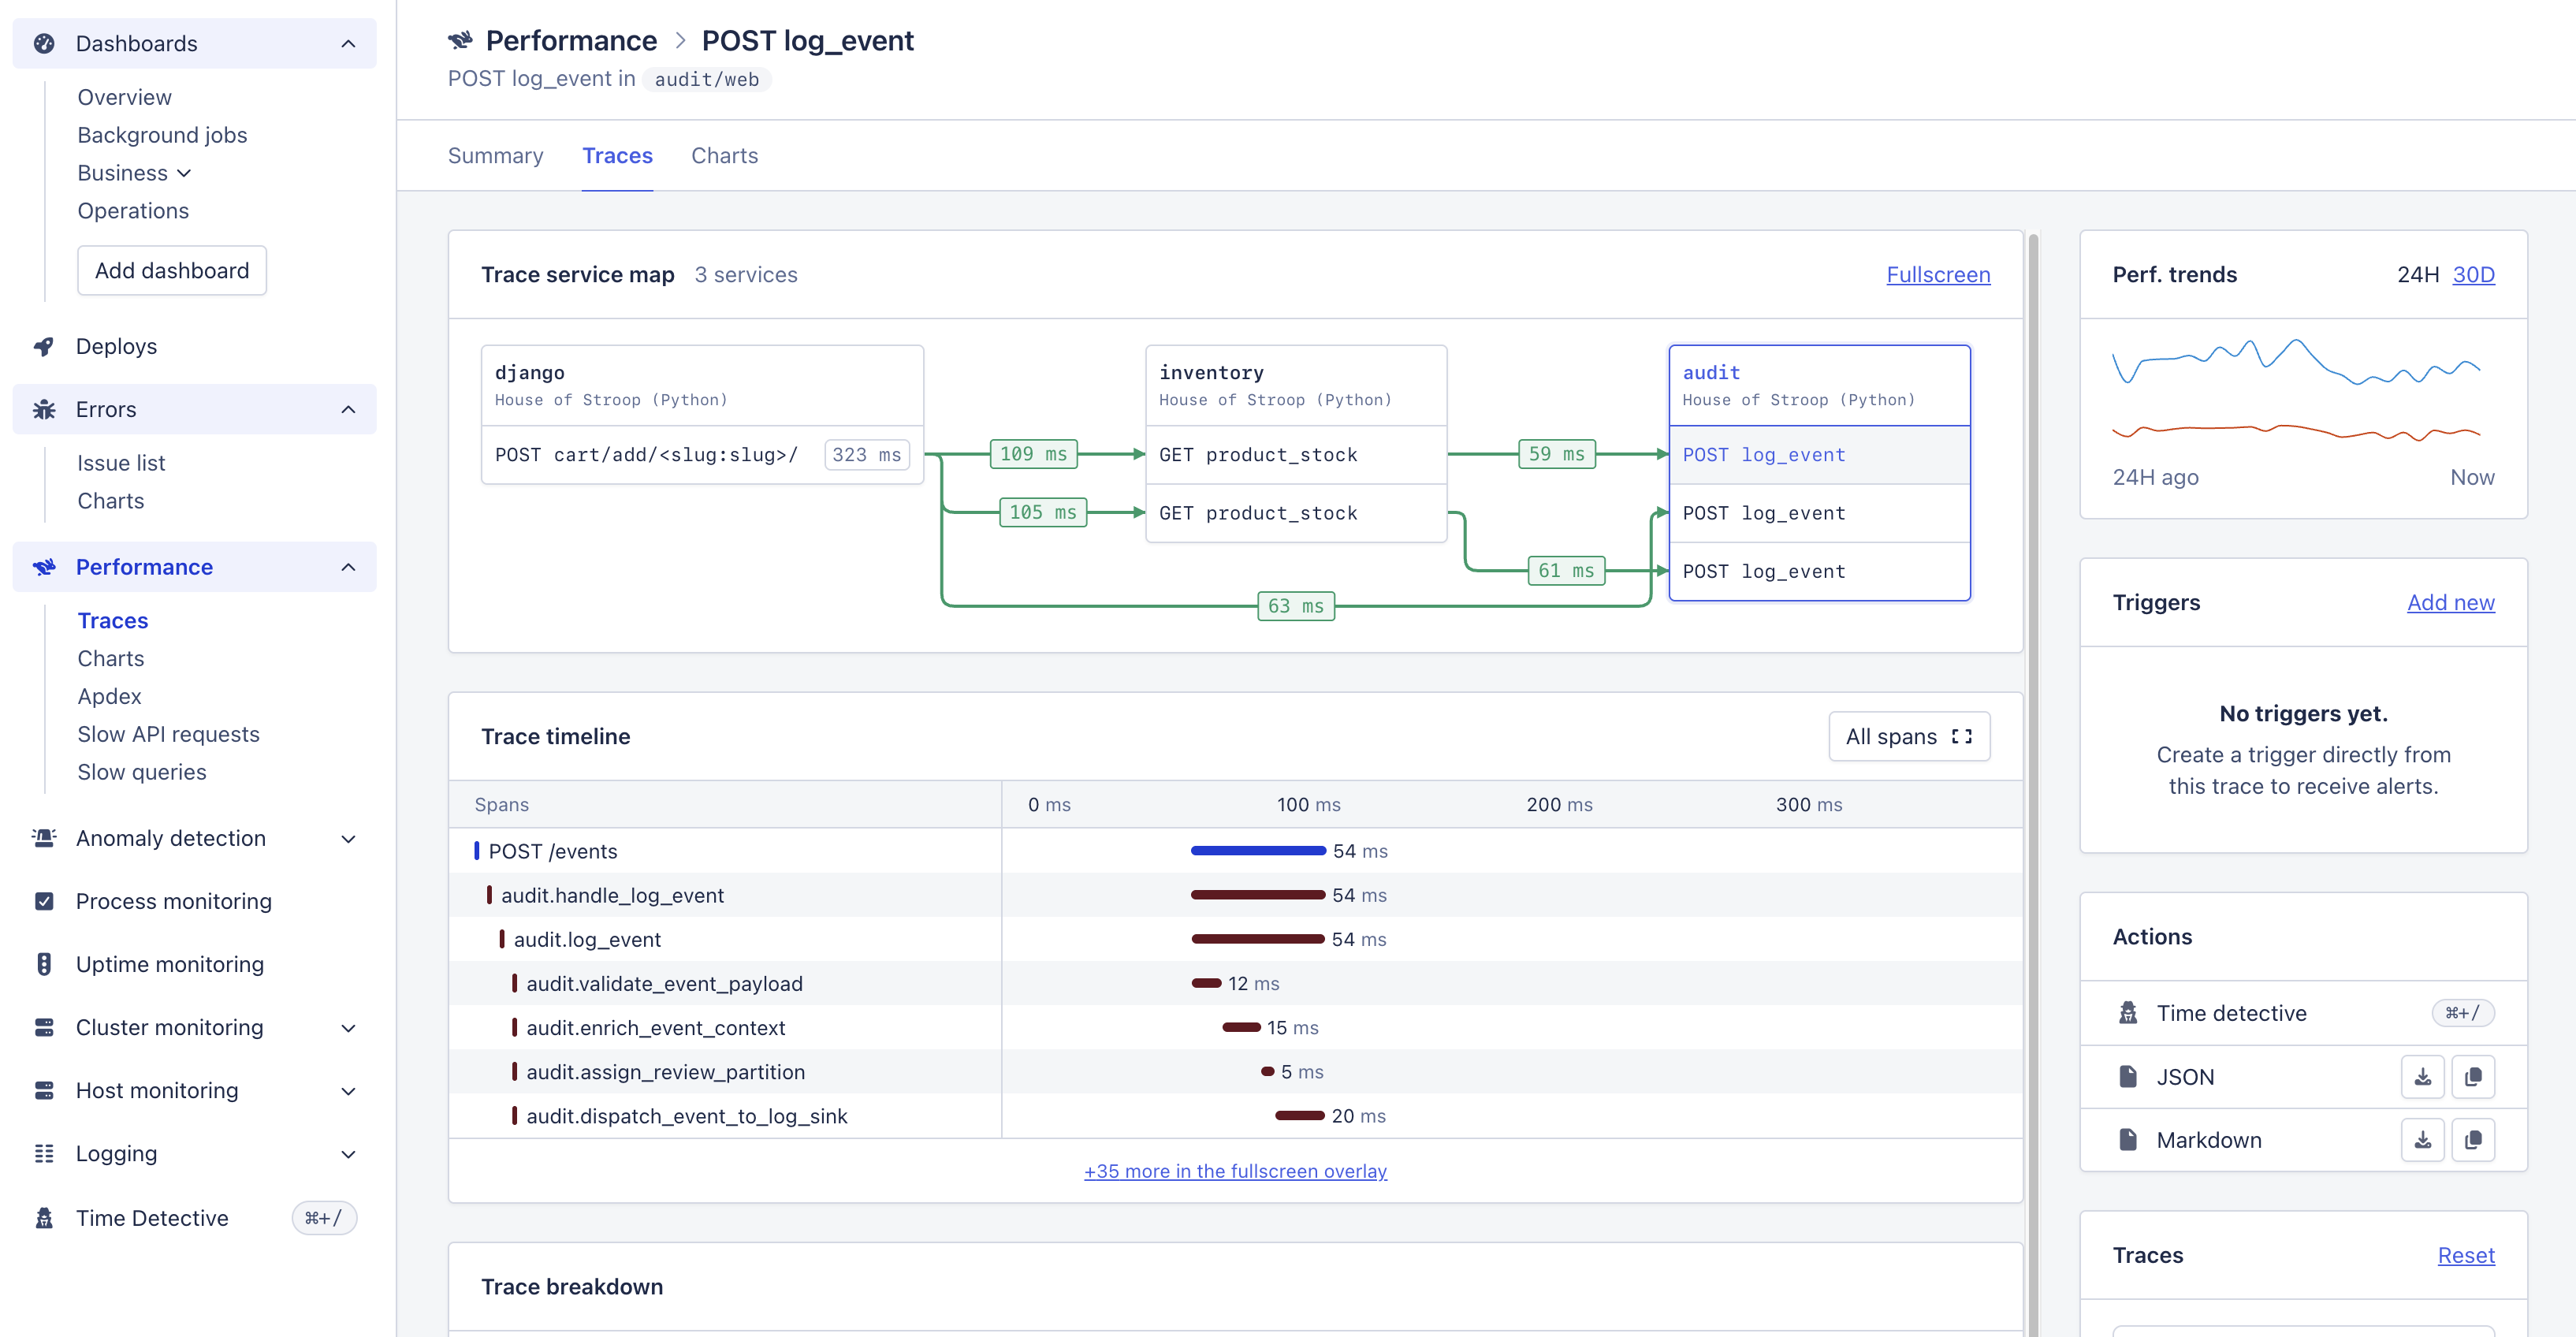The image size is (2576, 1337).
Task: Copy the Markdown trace to clipboard
Action: pyautogui.click(x=2473, y=1140)
